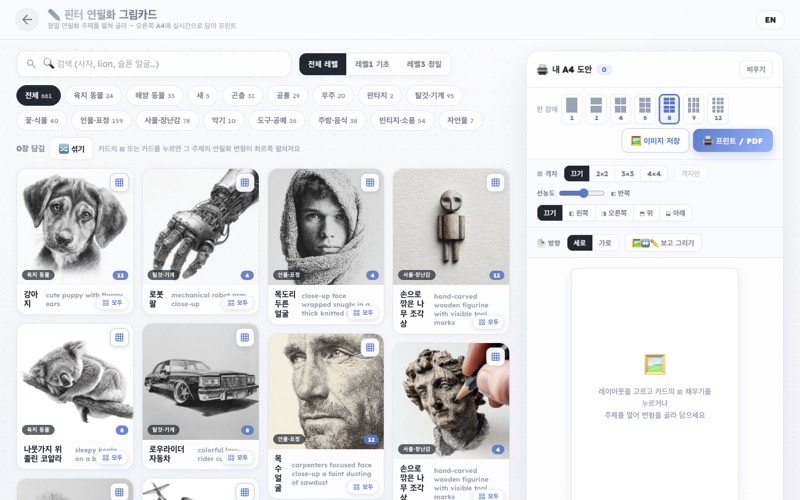Click the 모두 button on the robot arm card

click(238, 303)
